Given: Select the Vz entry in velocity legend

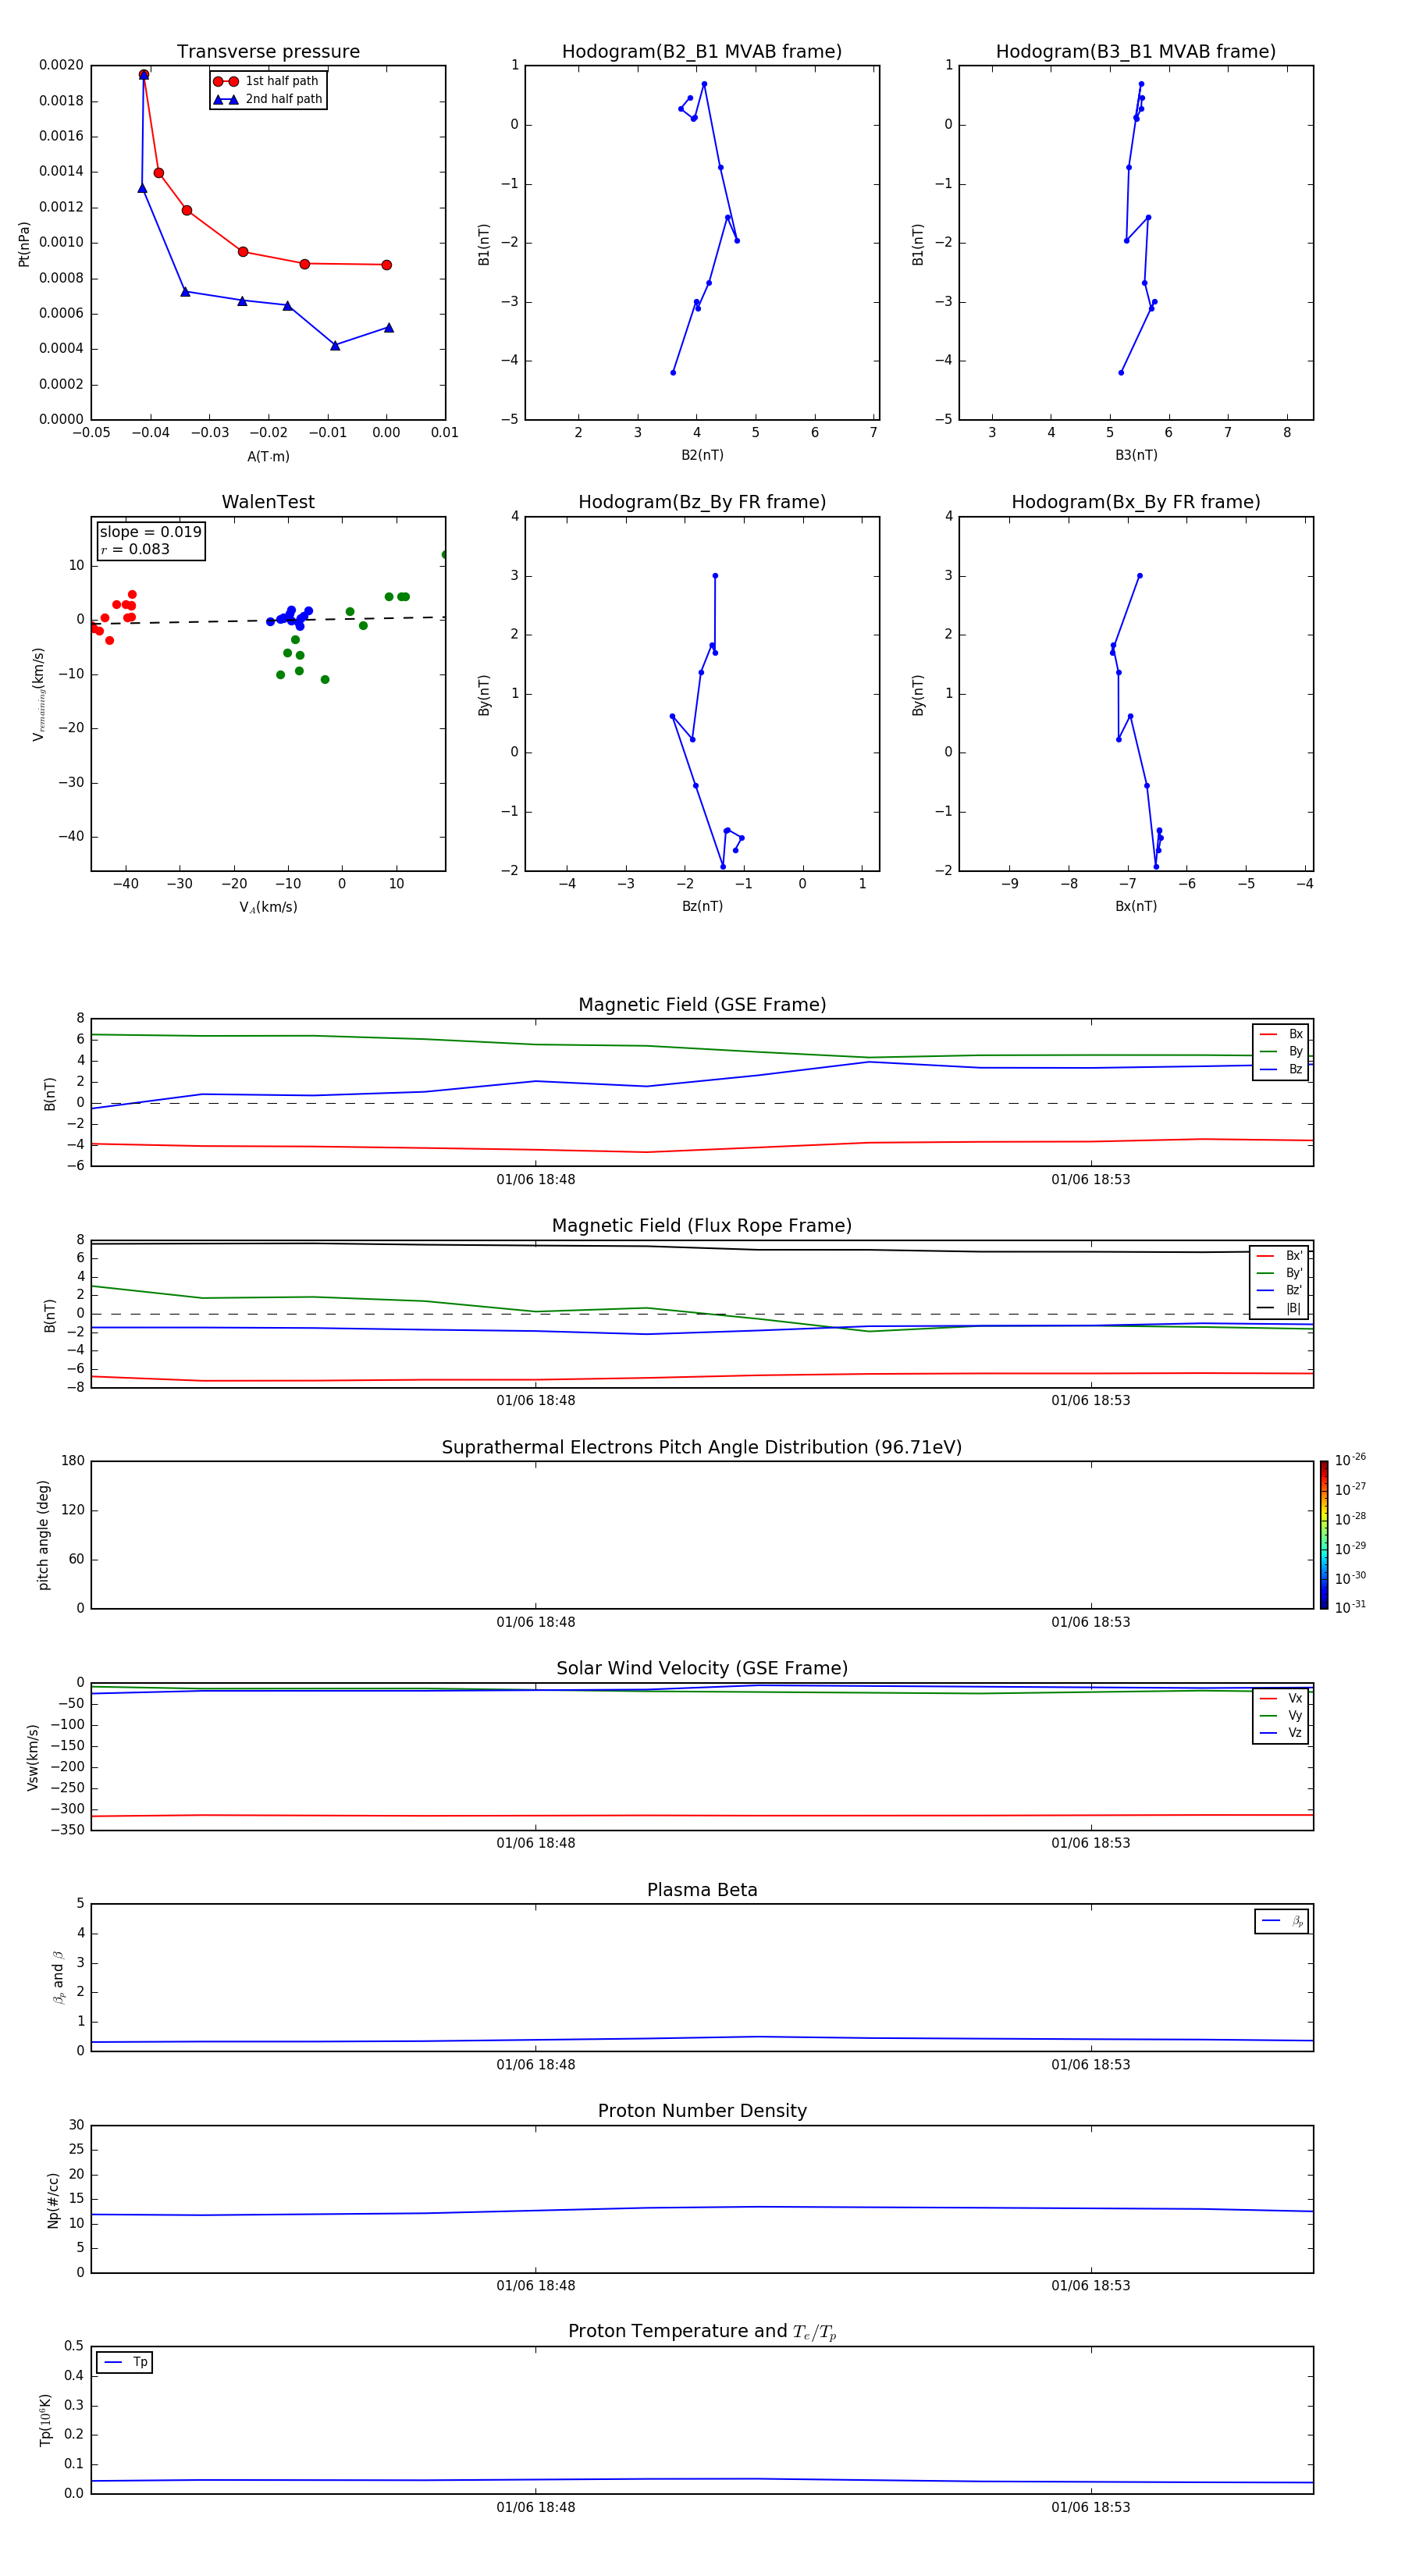Looking at the screenshot, I should [1281, 1732].
